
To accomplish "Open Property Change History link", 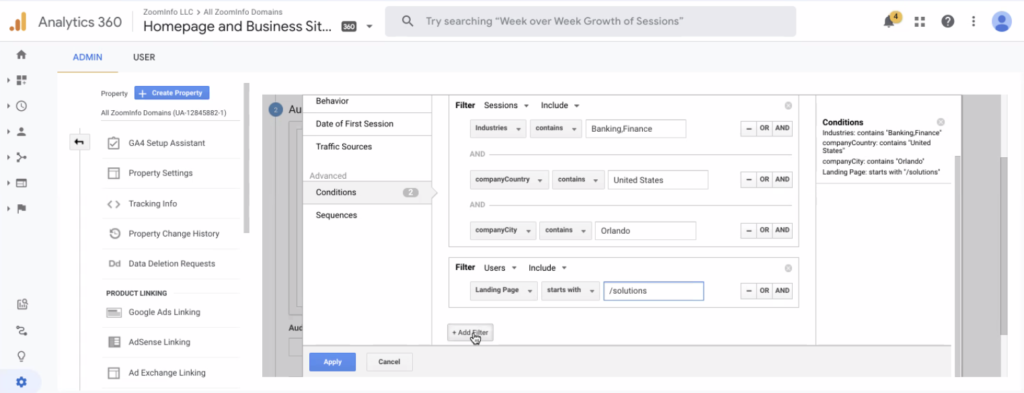I will (x=174, y=234).
